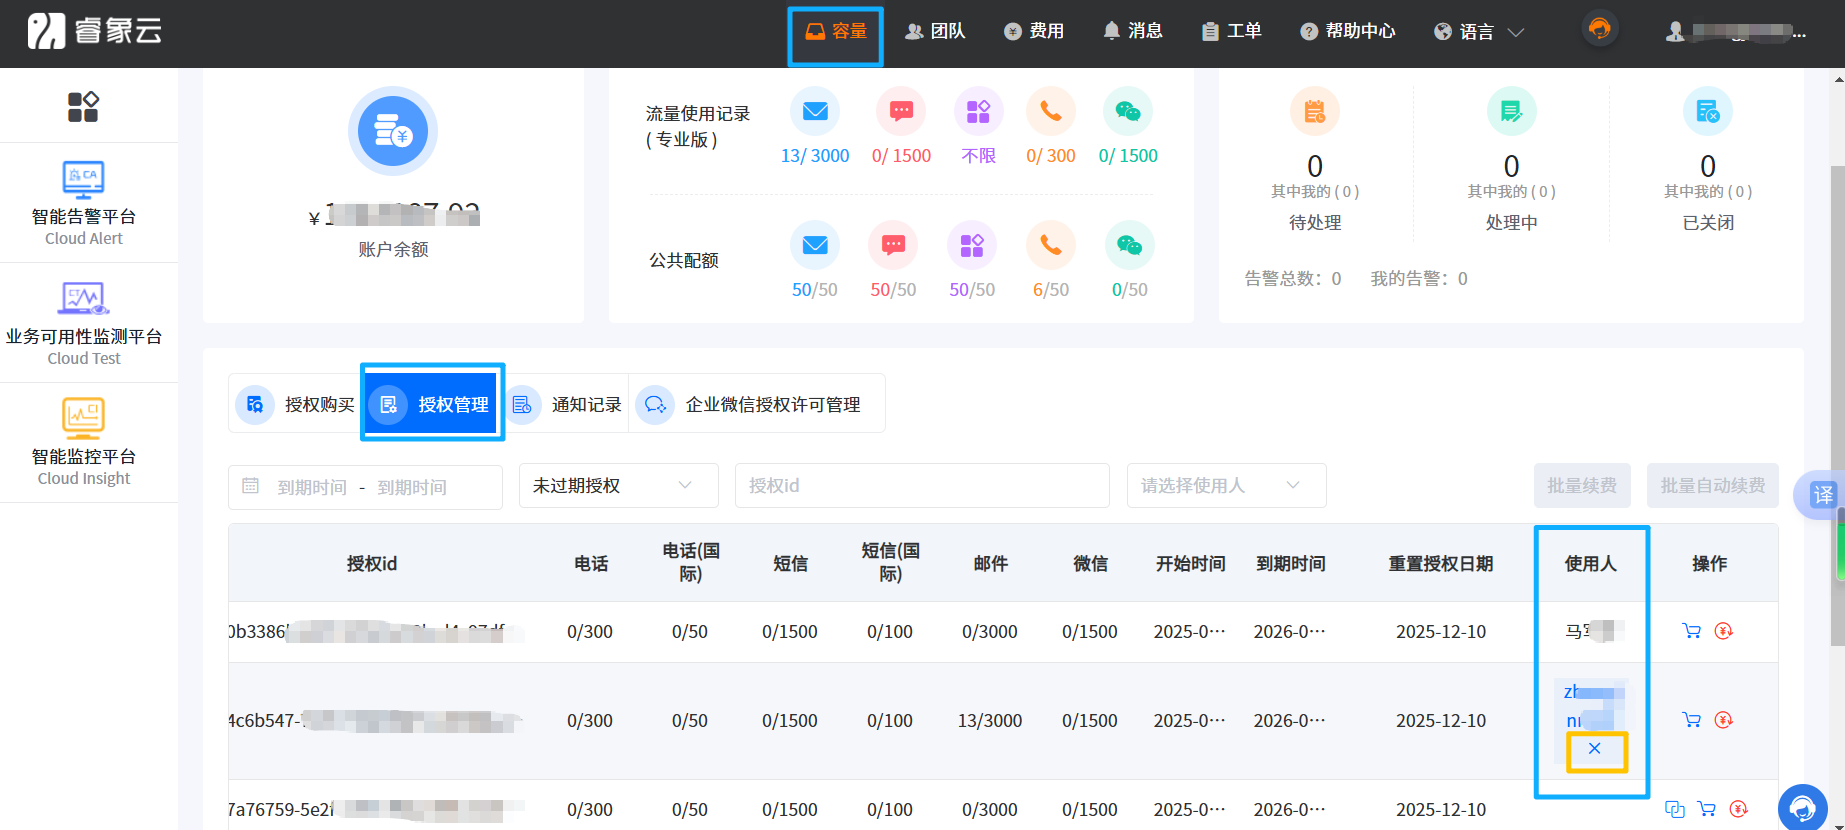Open the Cloud Test monitoring platform
Screen dimensions: 1845x830
click(x=84, y=323)
